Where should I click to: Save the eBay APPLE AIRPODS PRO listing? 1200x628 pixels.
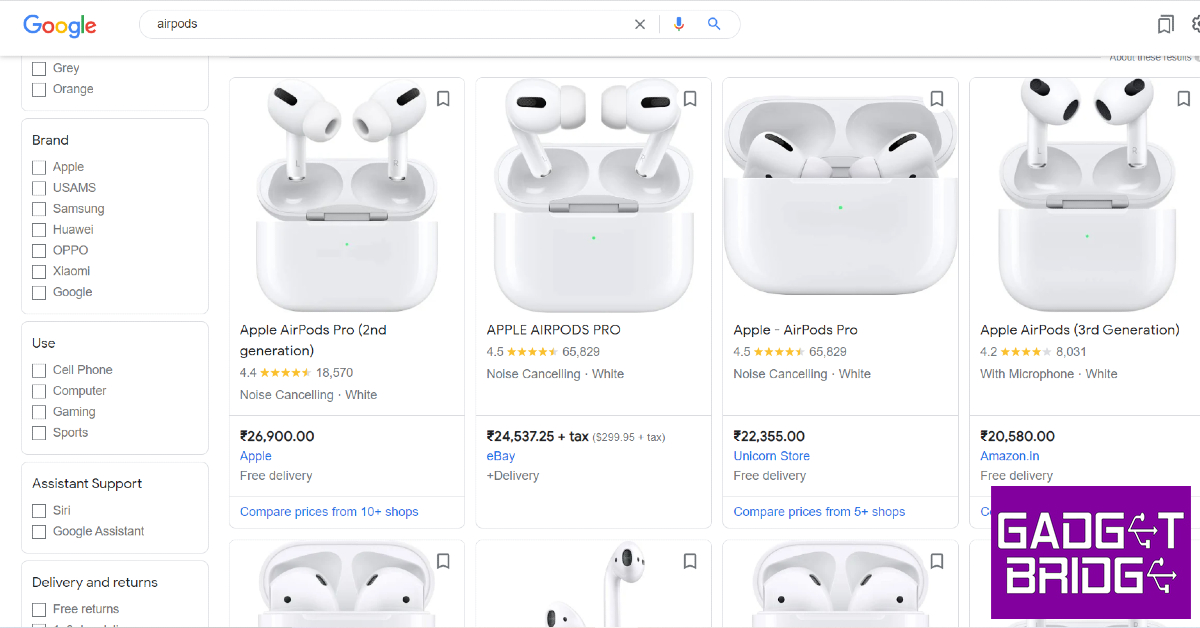(690, 98)
